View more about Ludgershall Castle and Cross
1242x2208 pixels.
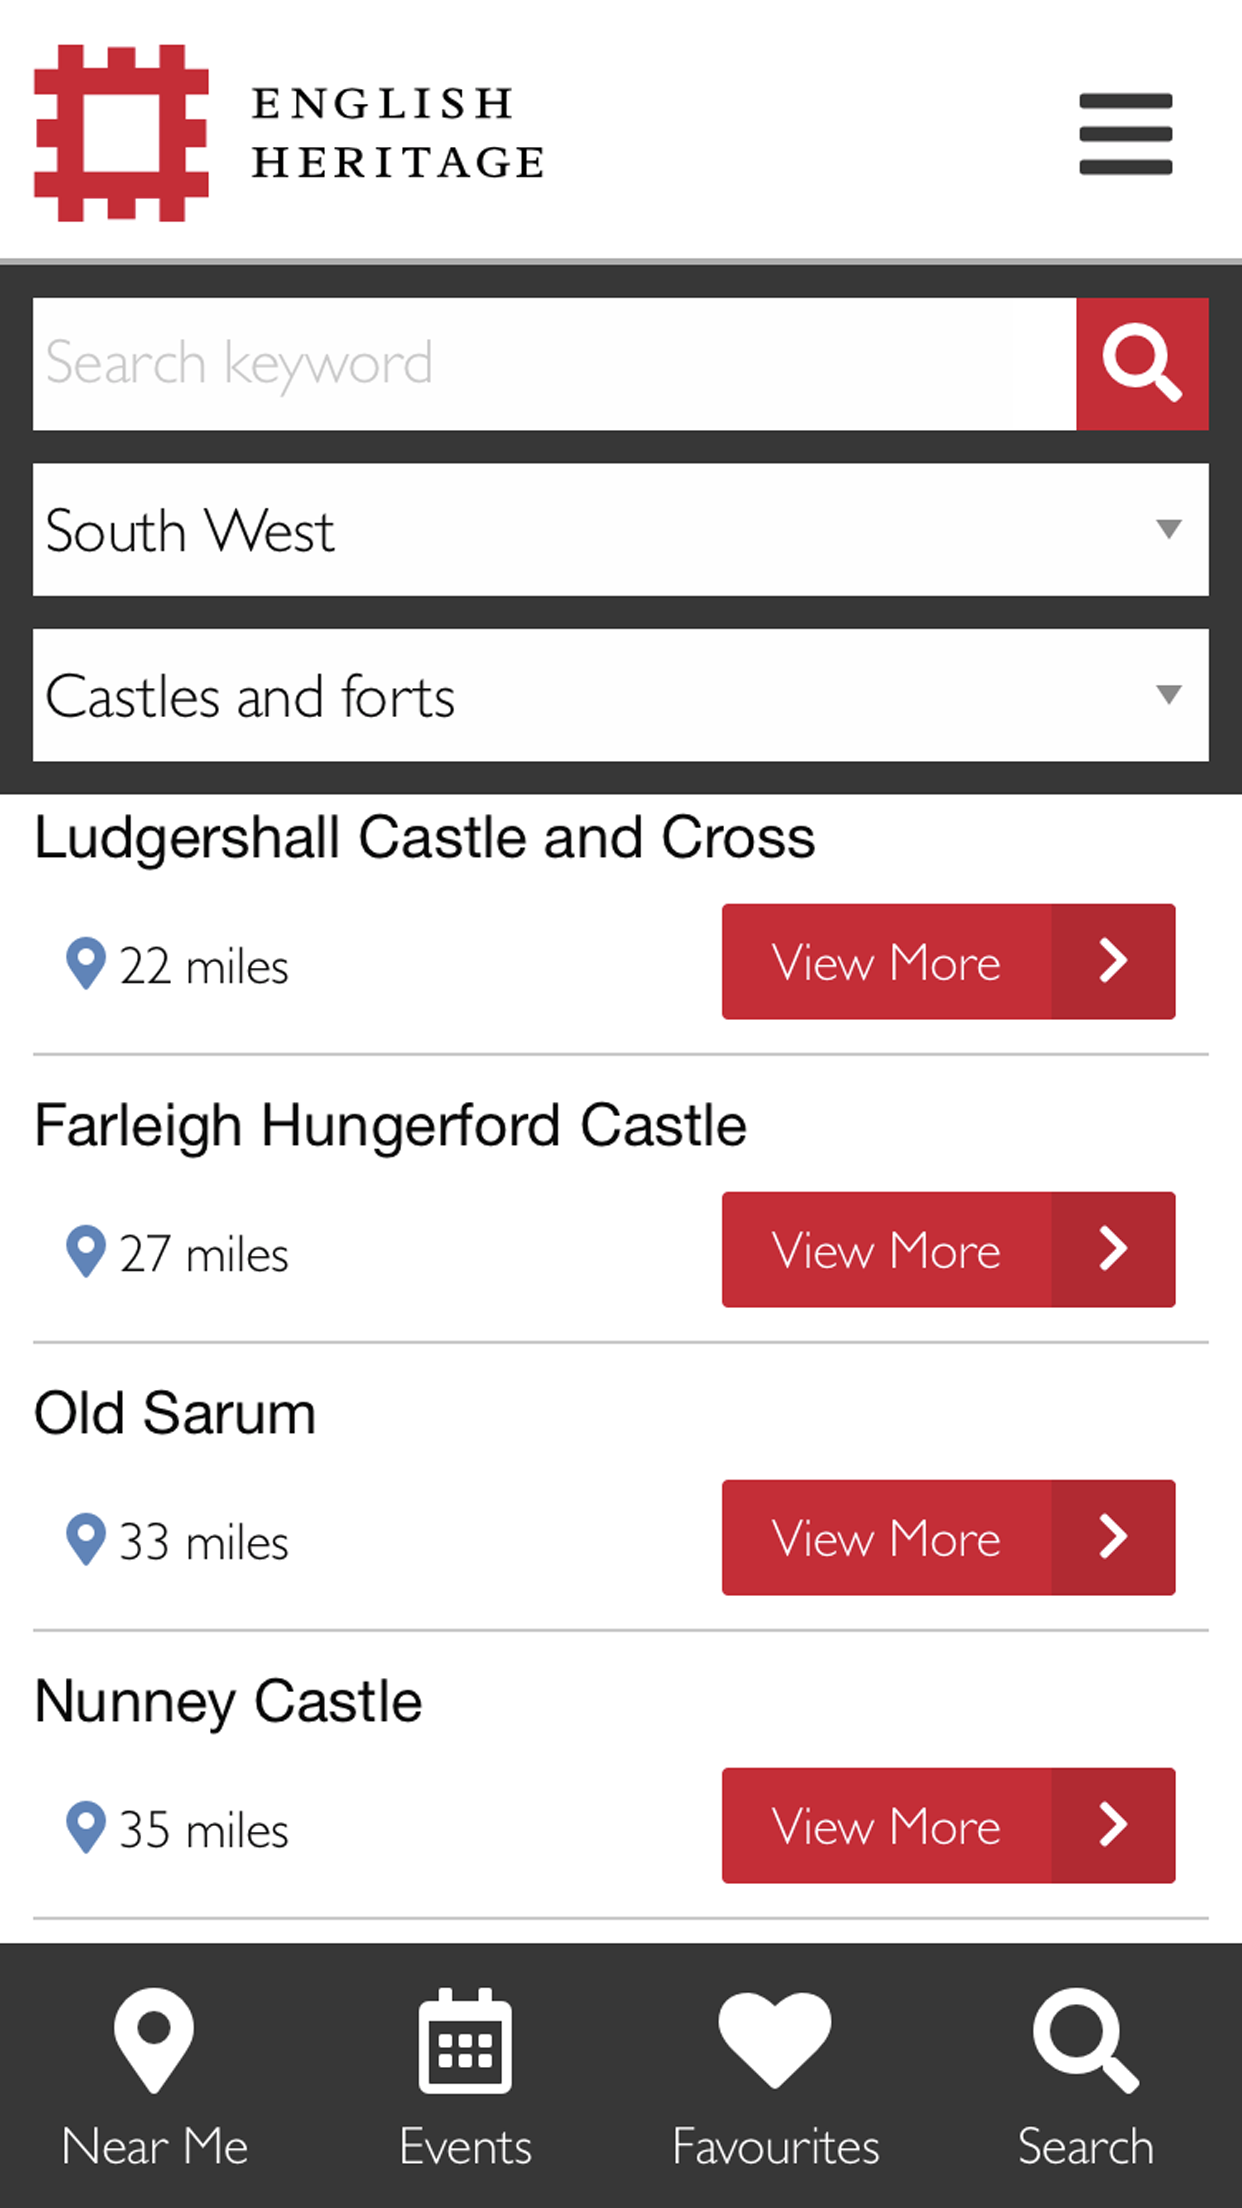click(948, 962)
